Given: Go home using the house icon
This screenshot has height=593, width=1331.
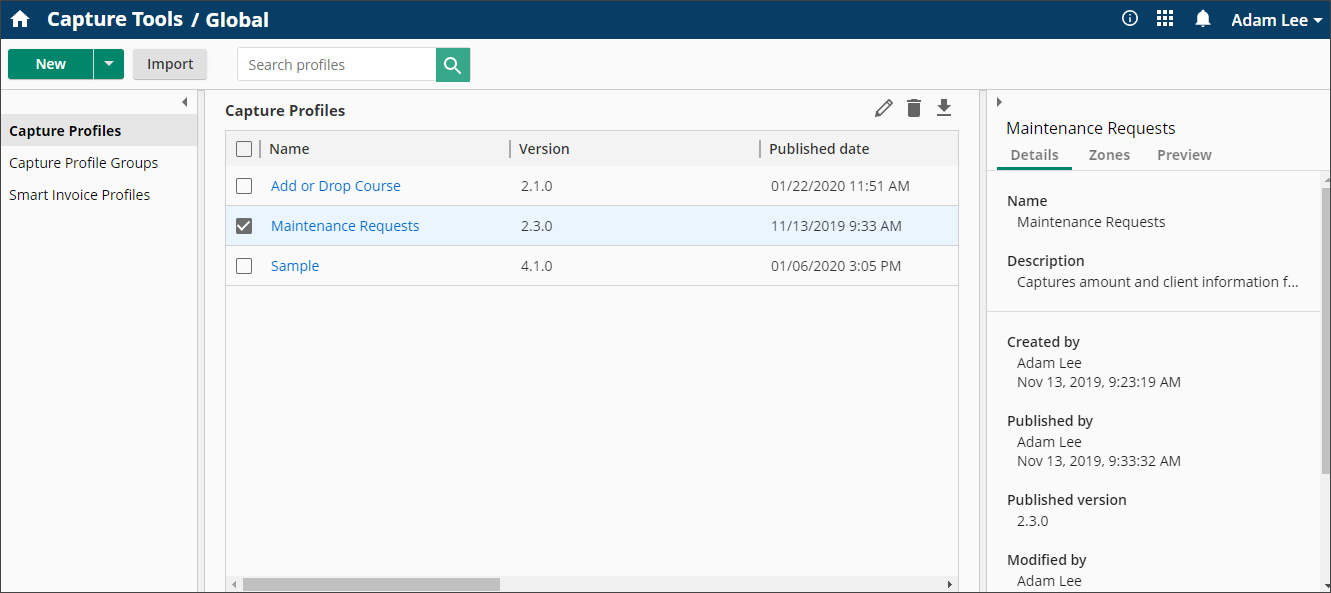Looking at the screenshot, I should (20, 19).
